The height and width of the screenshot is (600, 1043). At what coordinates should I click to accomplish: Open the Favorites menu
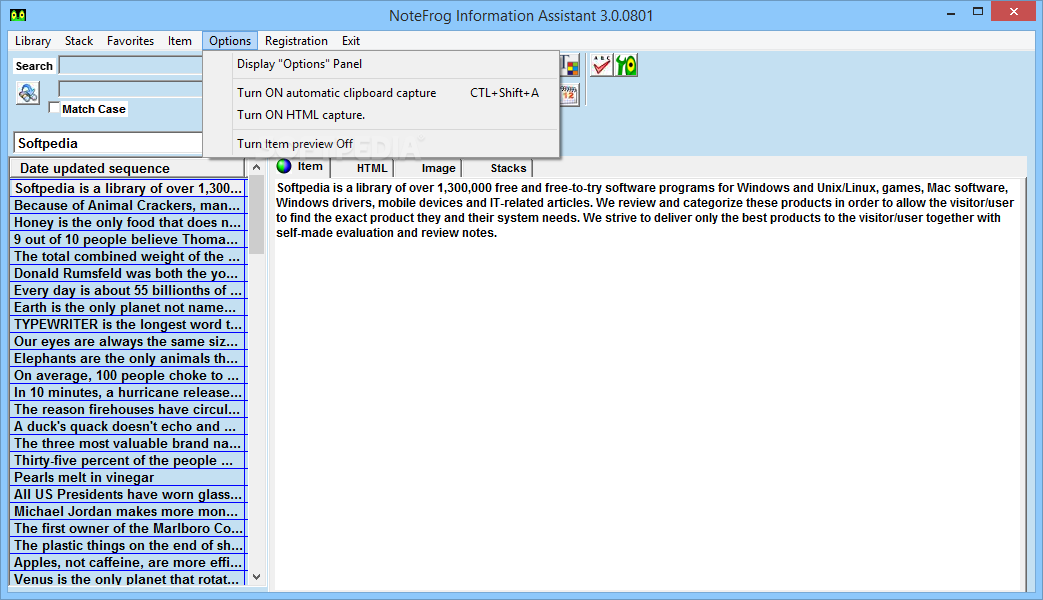tap(130, 41)
